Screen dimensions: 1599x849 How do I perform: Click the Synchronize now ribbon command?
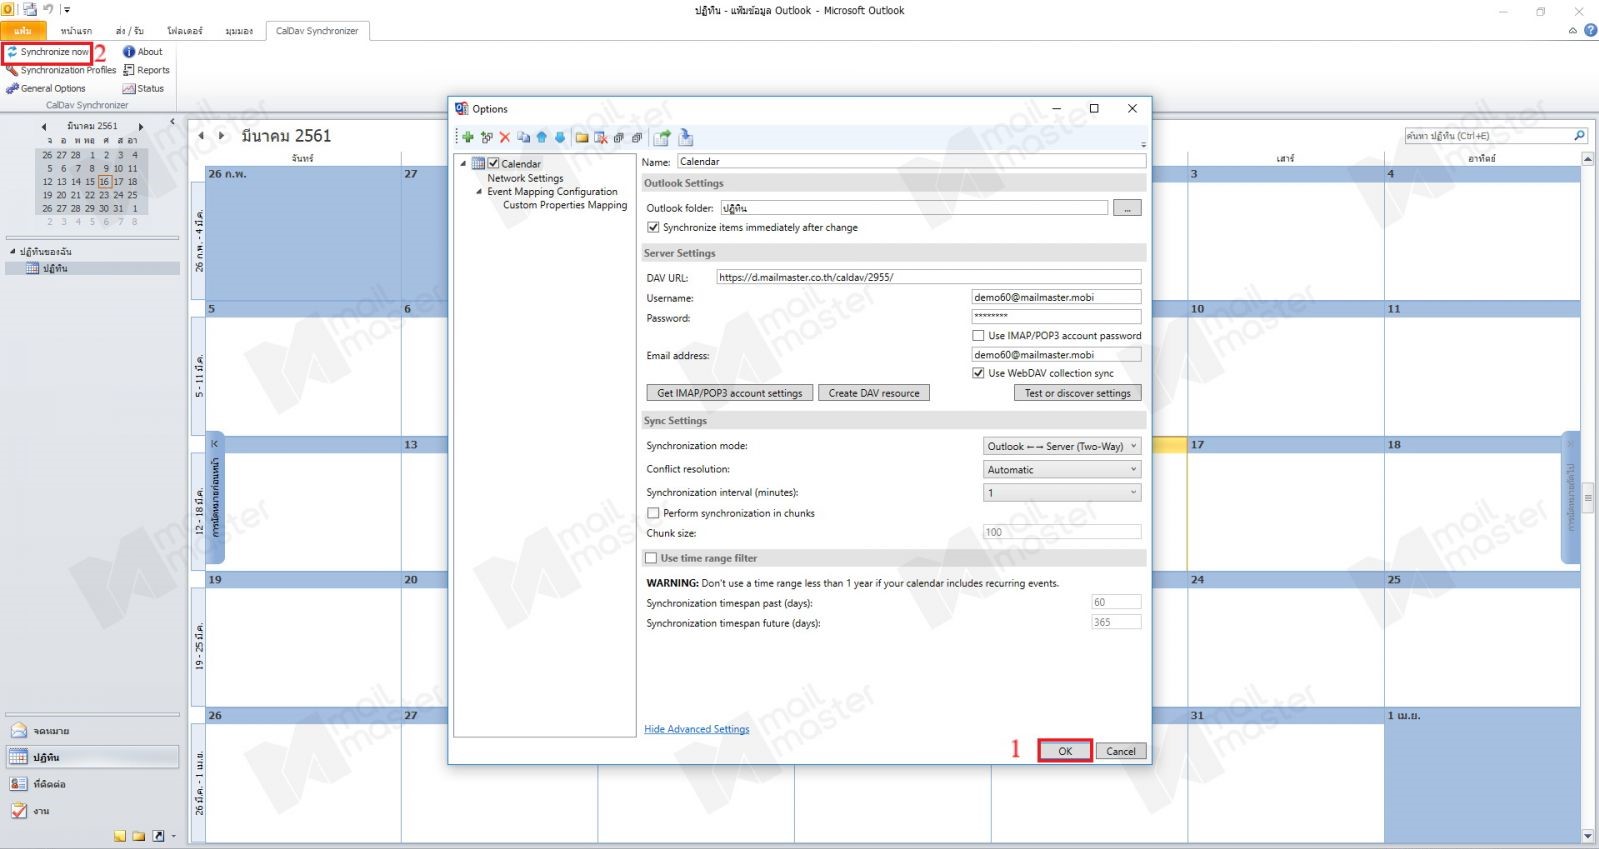coord(48,52)
